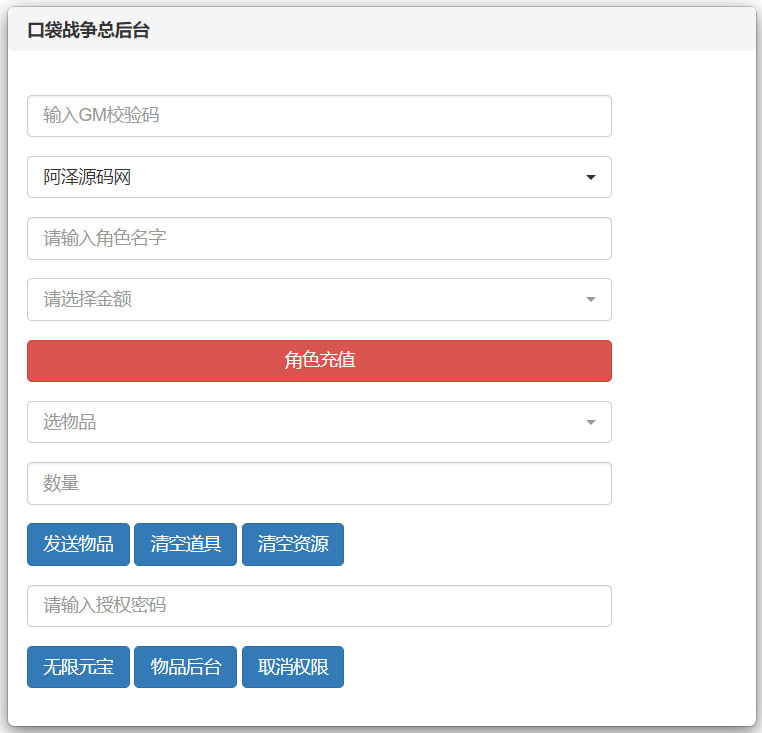
Task: Click the gray panel header bar background
Action: [x=450, y=30]
